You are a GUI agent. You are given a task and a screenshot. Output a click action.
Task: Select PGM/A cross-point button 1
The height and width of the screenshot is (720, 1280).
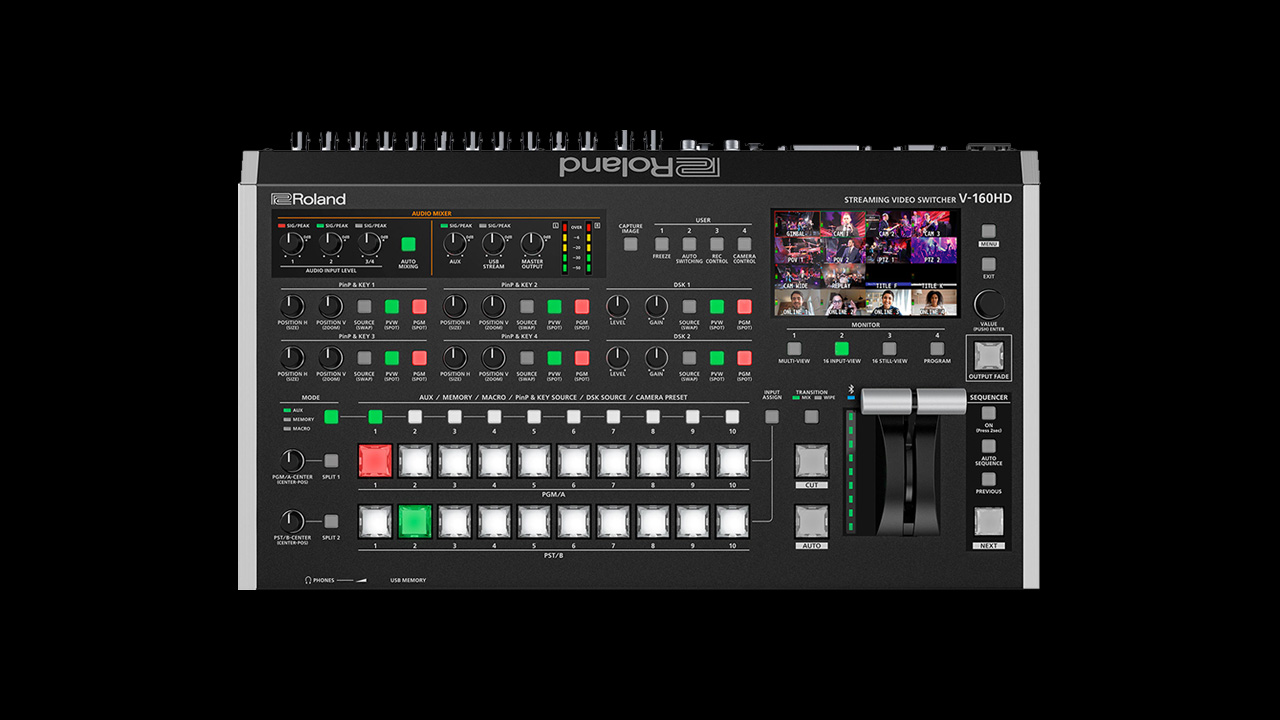click(x=375, y=461)
